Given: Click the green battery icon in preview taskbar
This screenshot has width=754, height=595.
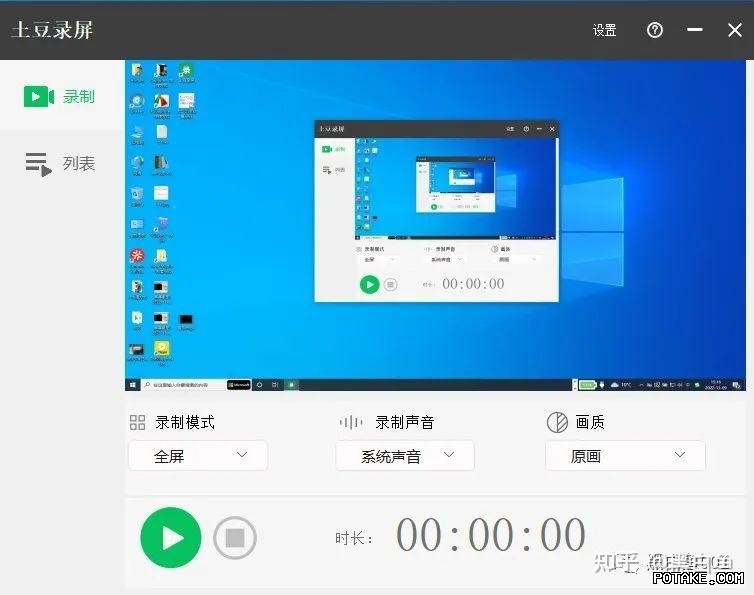Looking at the screenshot, I should 587,385.
